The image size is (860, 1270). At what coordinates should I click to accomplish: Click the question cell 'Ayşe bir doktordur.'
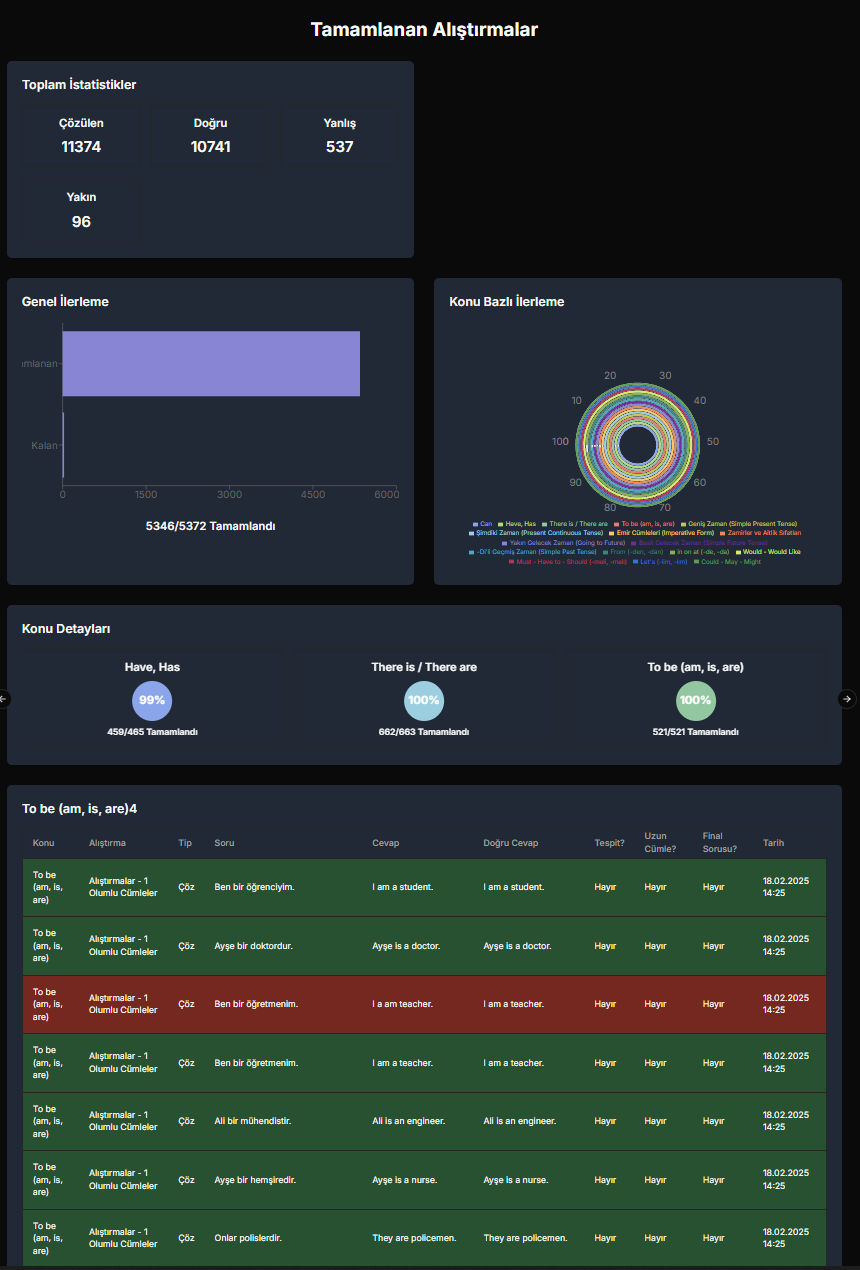click(x=253, y=946)
